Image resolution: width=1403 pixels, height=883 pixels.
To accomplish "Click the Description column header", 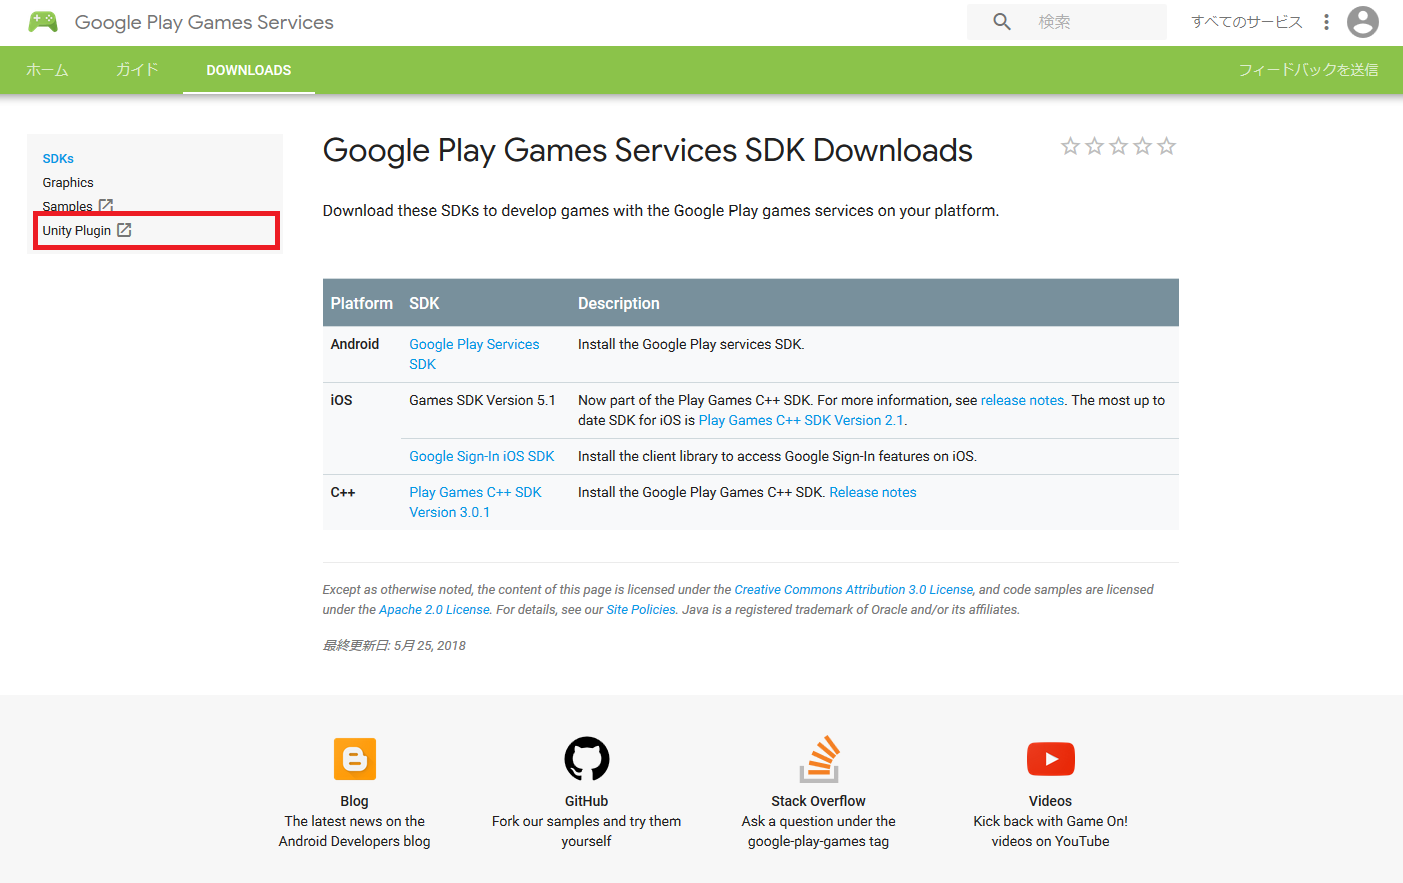I will (x=618, y=303).
